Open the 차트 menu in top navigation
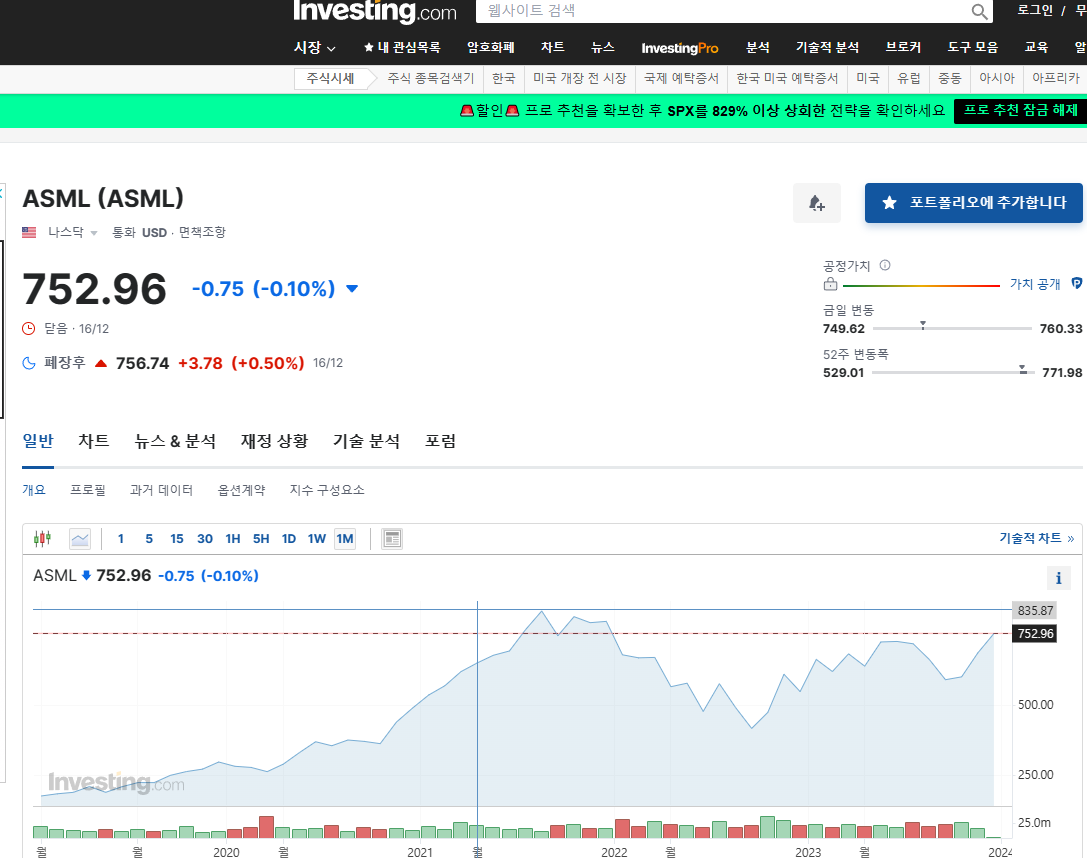This screenshot has height=858, width=1087. click(x=553, y=47)
